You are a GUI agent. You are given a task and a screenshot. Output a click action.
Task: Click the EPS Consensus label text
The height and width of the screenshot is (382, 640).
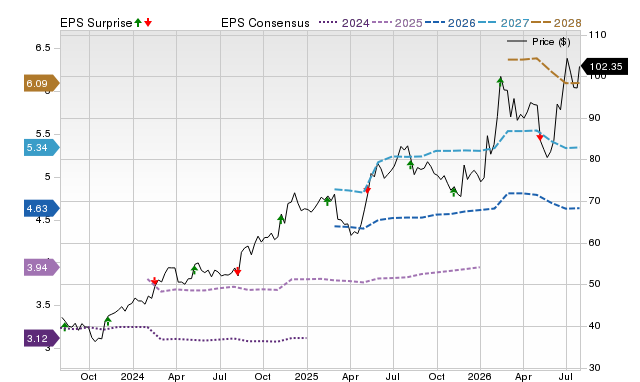pos(265,23)
